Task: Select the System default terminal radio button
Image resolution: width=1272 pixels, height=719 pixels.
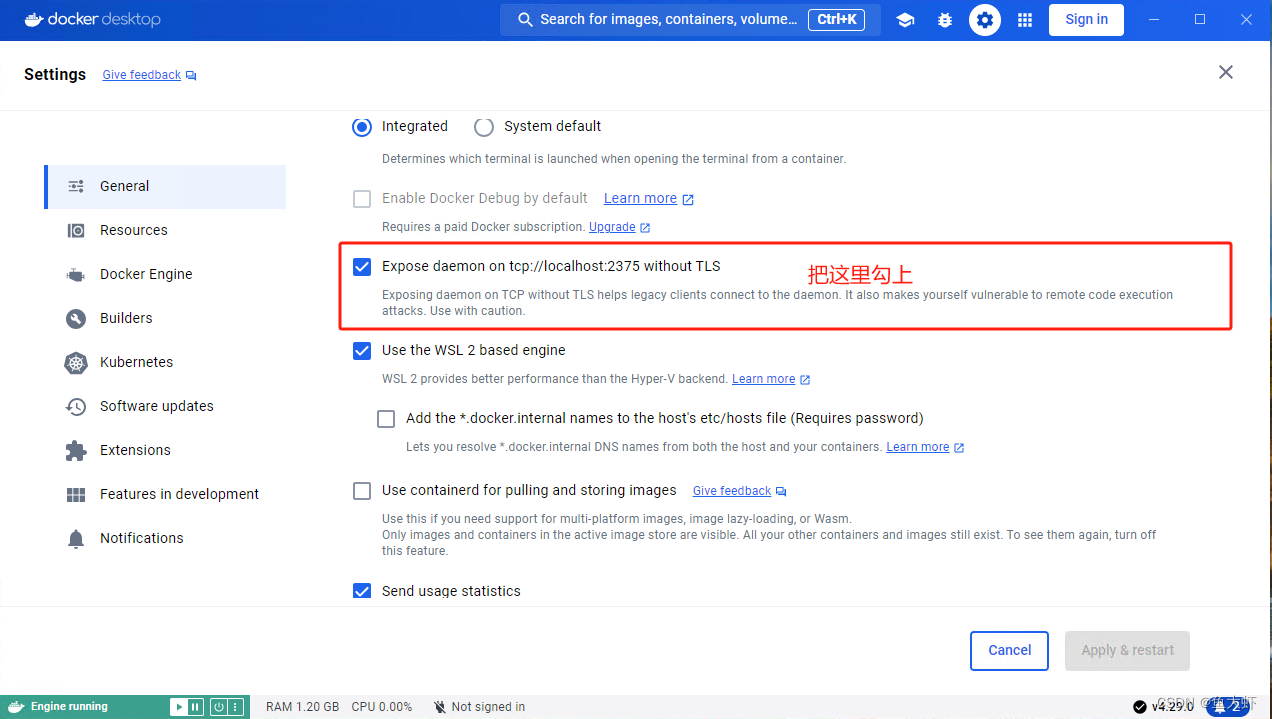Action: click(484, 127)
